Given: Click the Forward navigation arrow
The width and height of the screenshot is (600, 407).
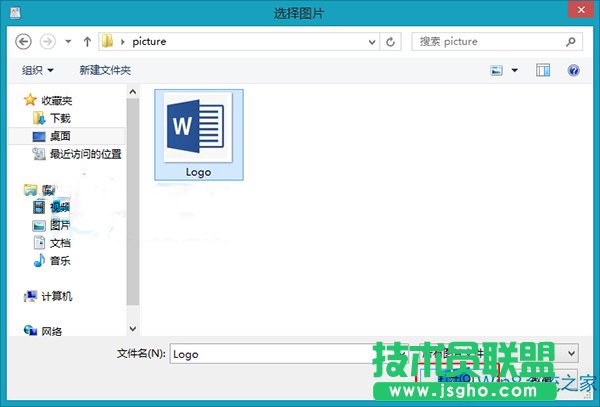Looking at the screenshot, I should [48, 41].
